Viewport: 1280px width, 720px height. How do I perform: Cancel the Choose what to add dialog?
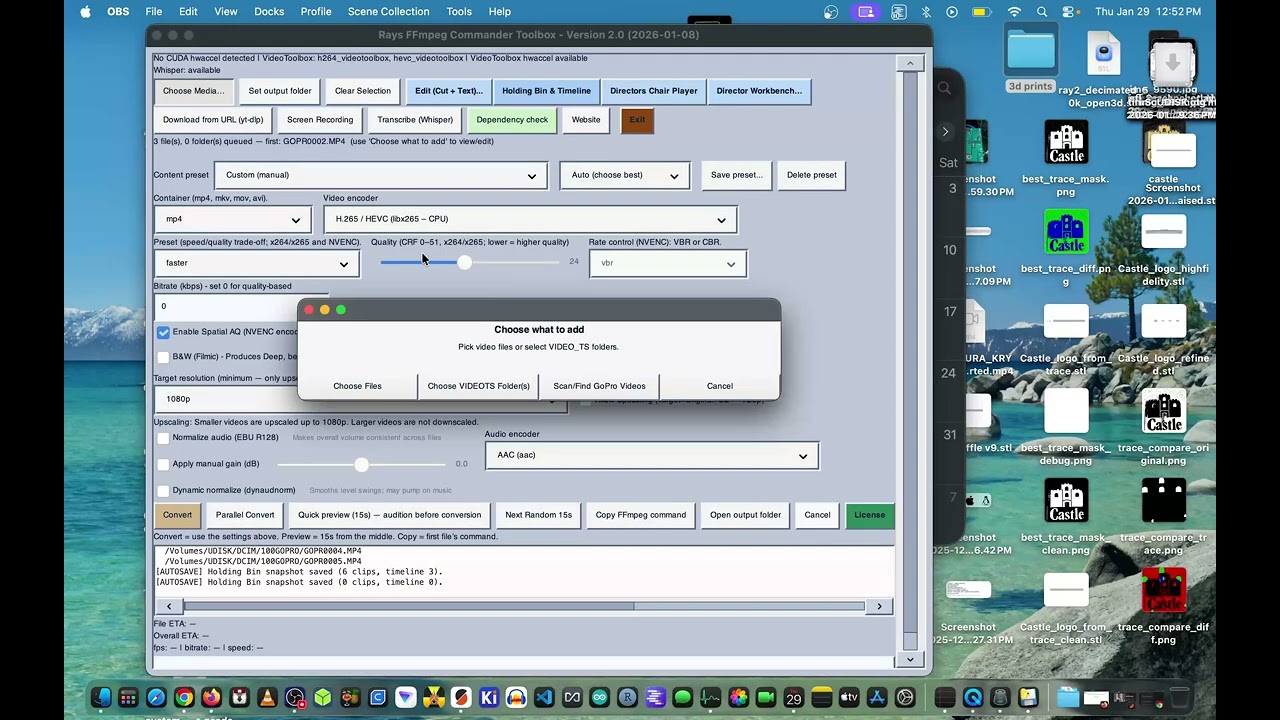(720, 386)
